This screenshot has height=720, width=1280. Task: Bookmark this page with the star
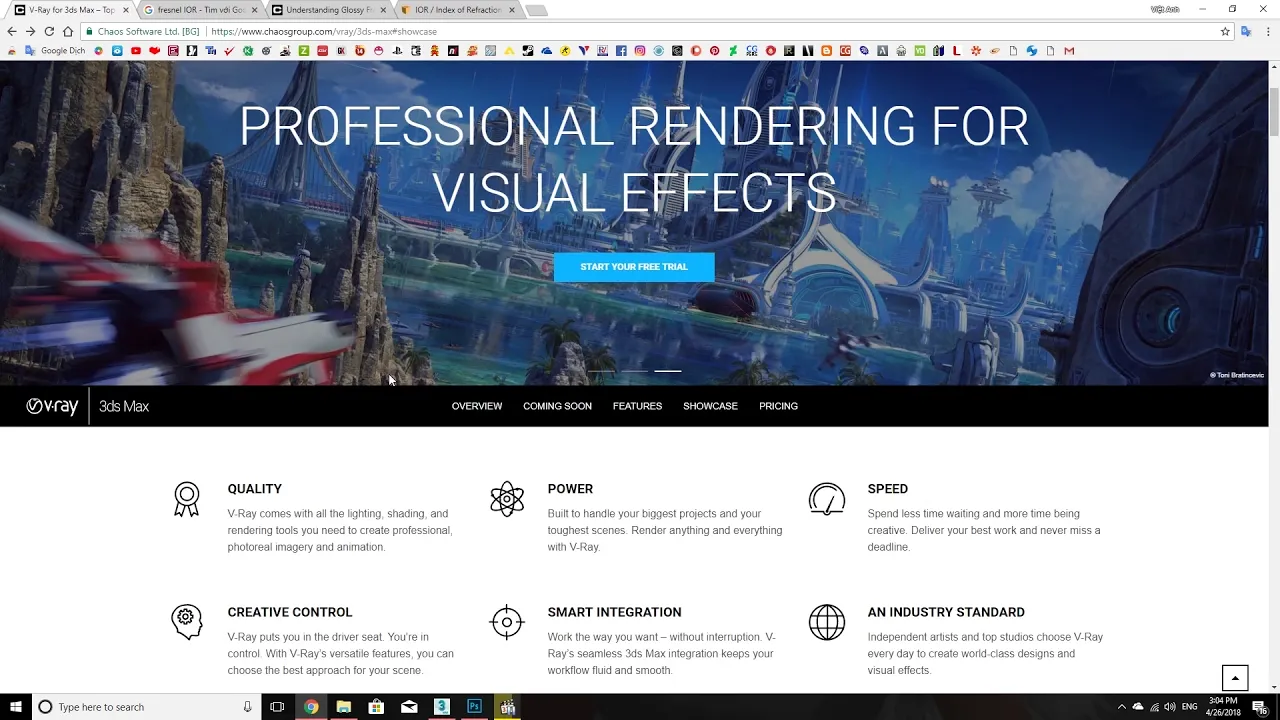(x=1225, y=31)
